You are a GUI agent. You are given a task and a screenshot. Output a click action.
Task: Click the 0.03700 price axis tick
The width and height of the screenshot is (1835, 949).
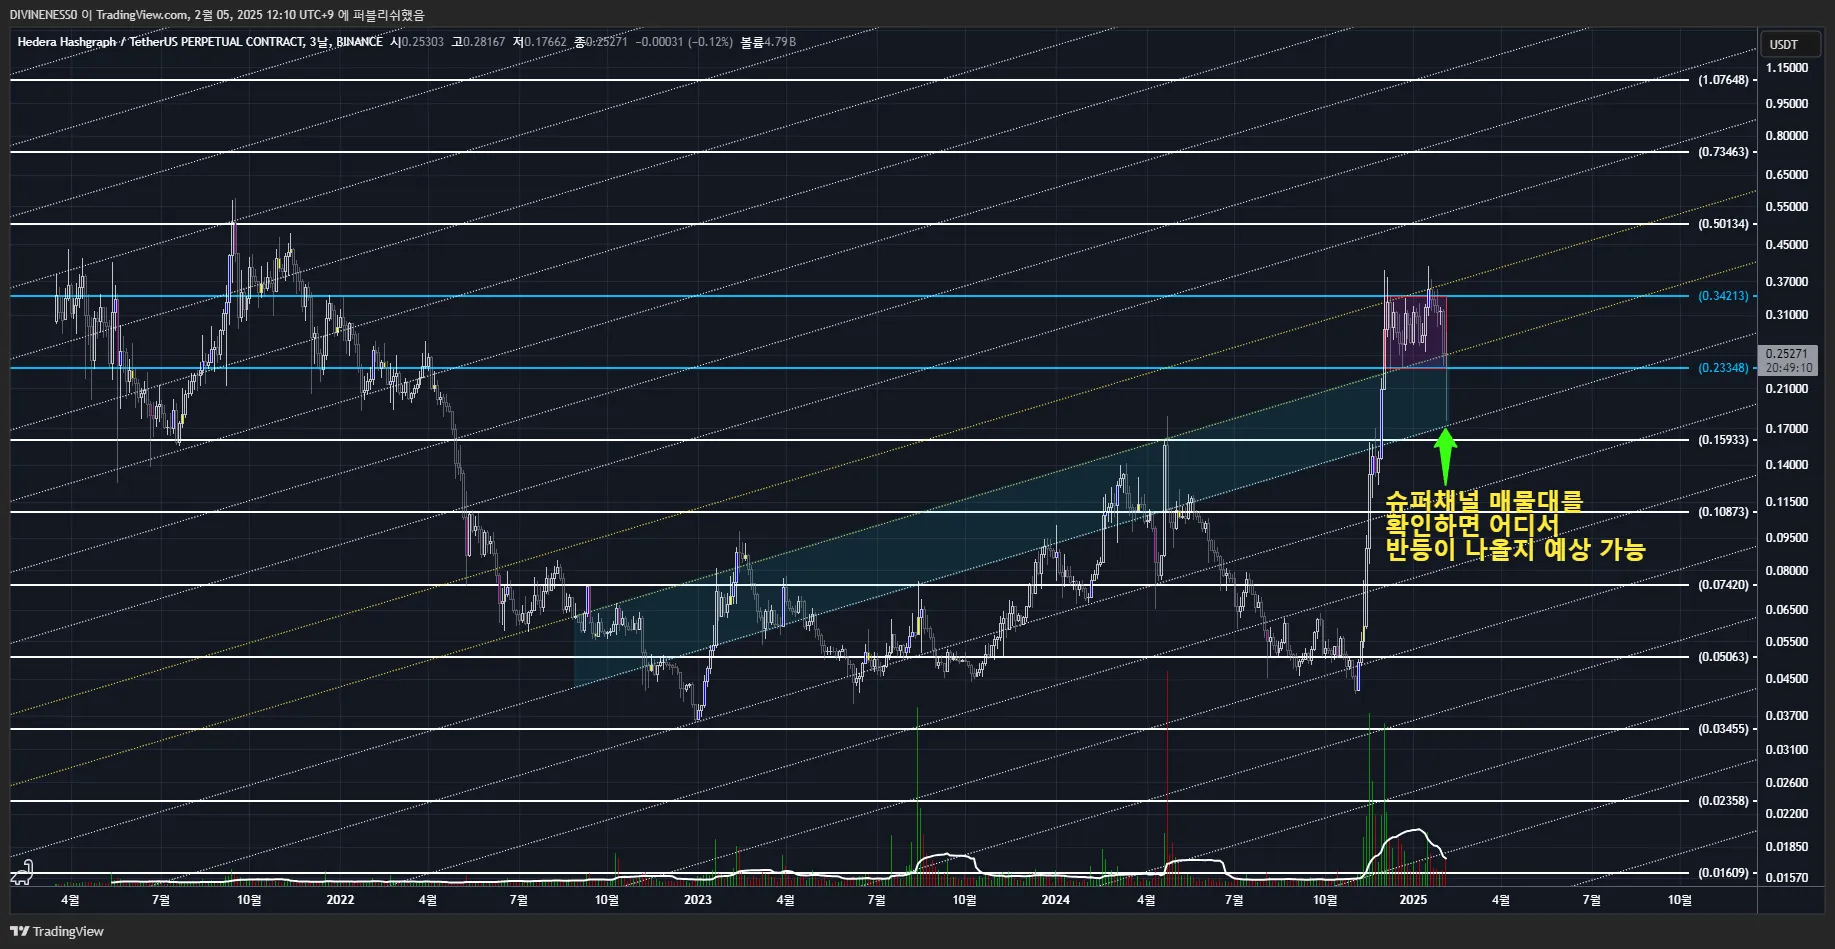pos(1787,716)
